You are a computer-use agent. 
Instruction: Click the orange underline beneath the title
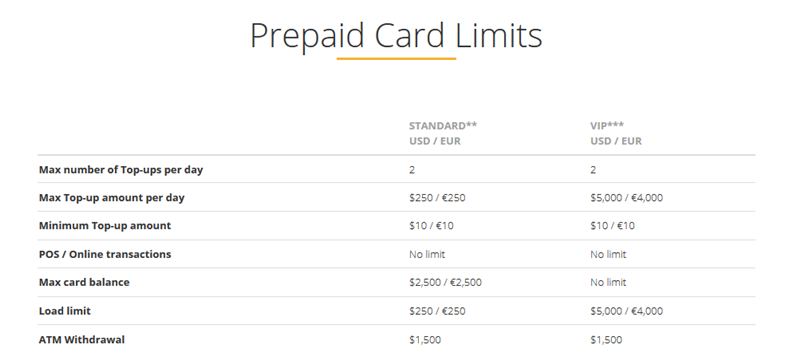click(x=396, y=59)
